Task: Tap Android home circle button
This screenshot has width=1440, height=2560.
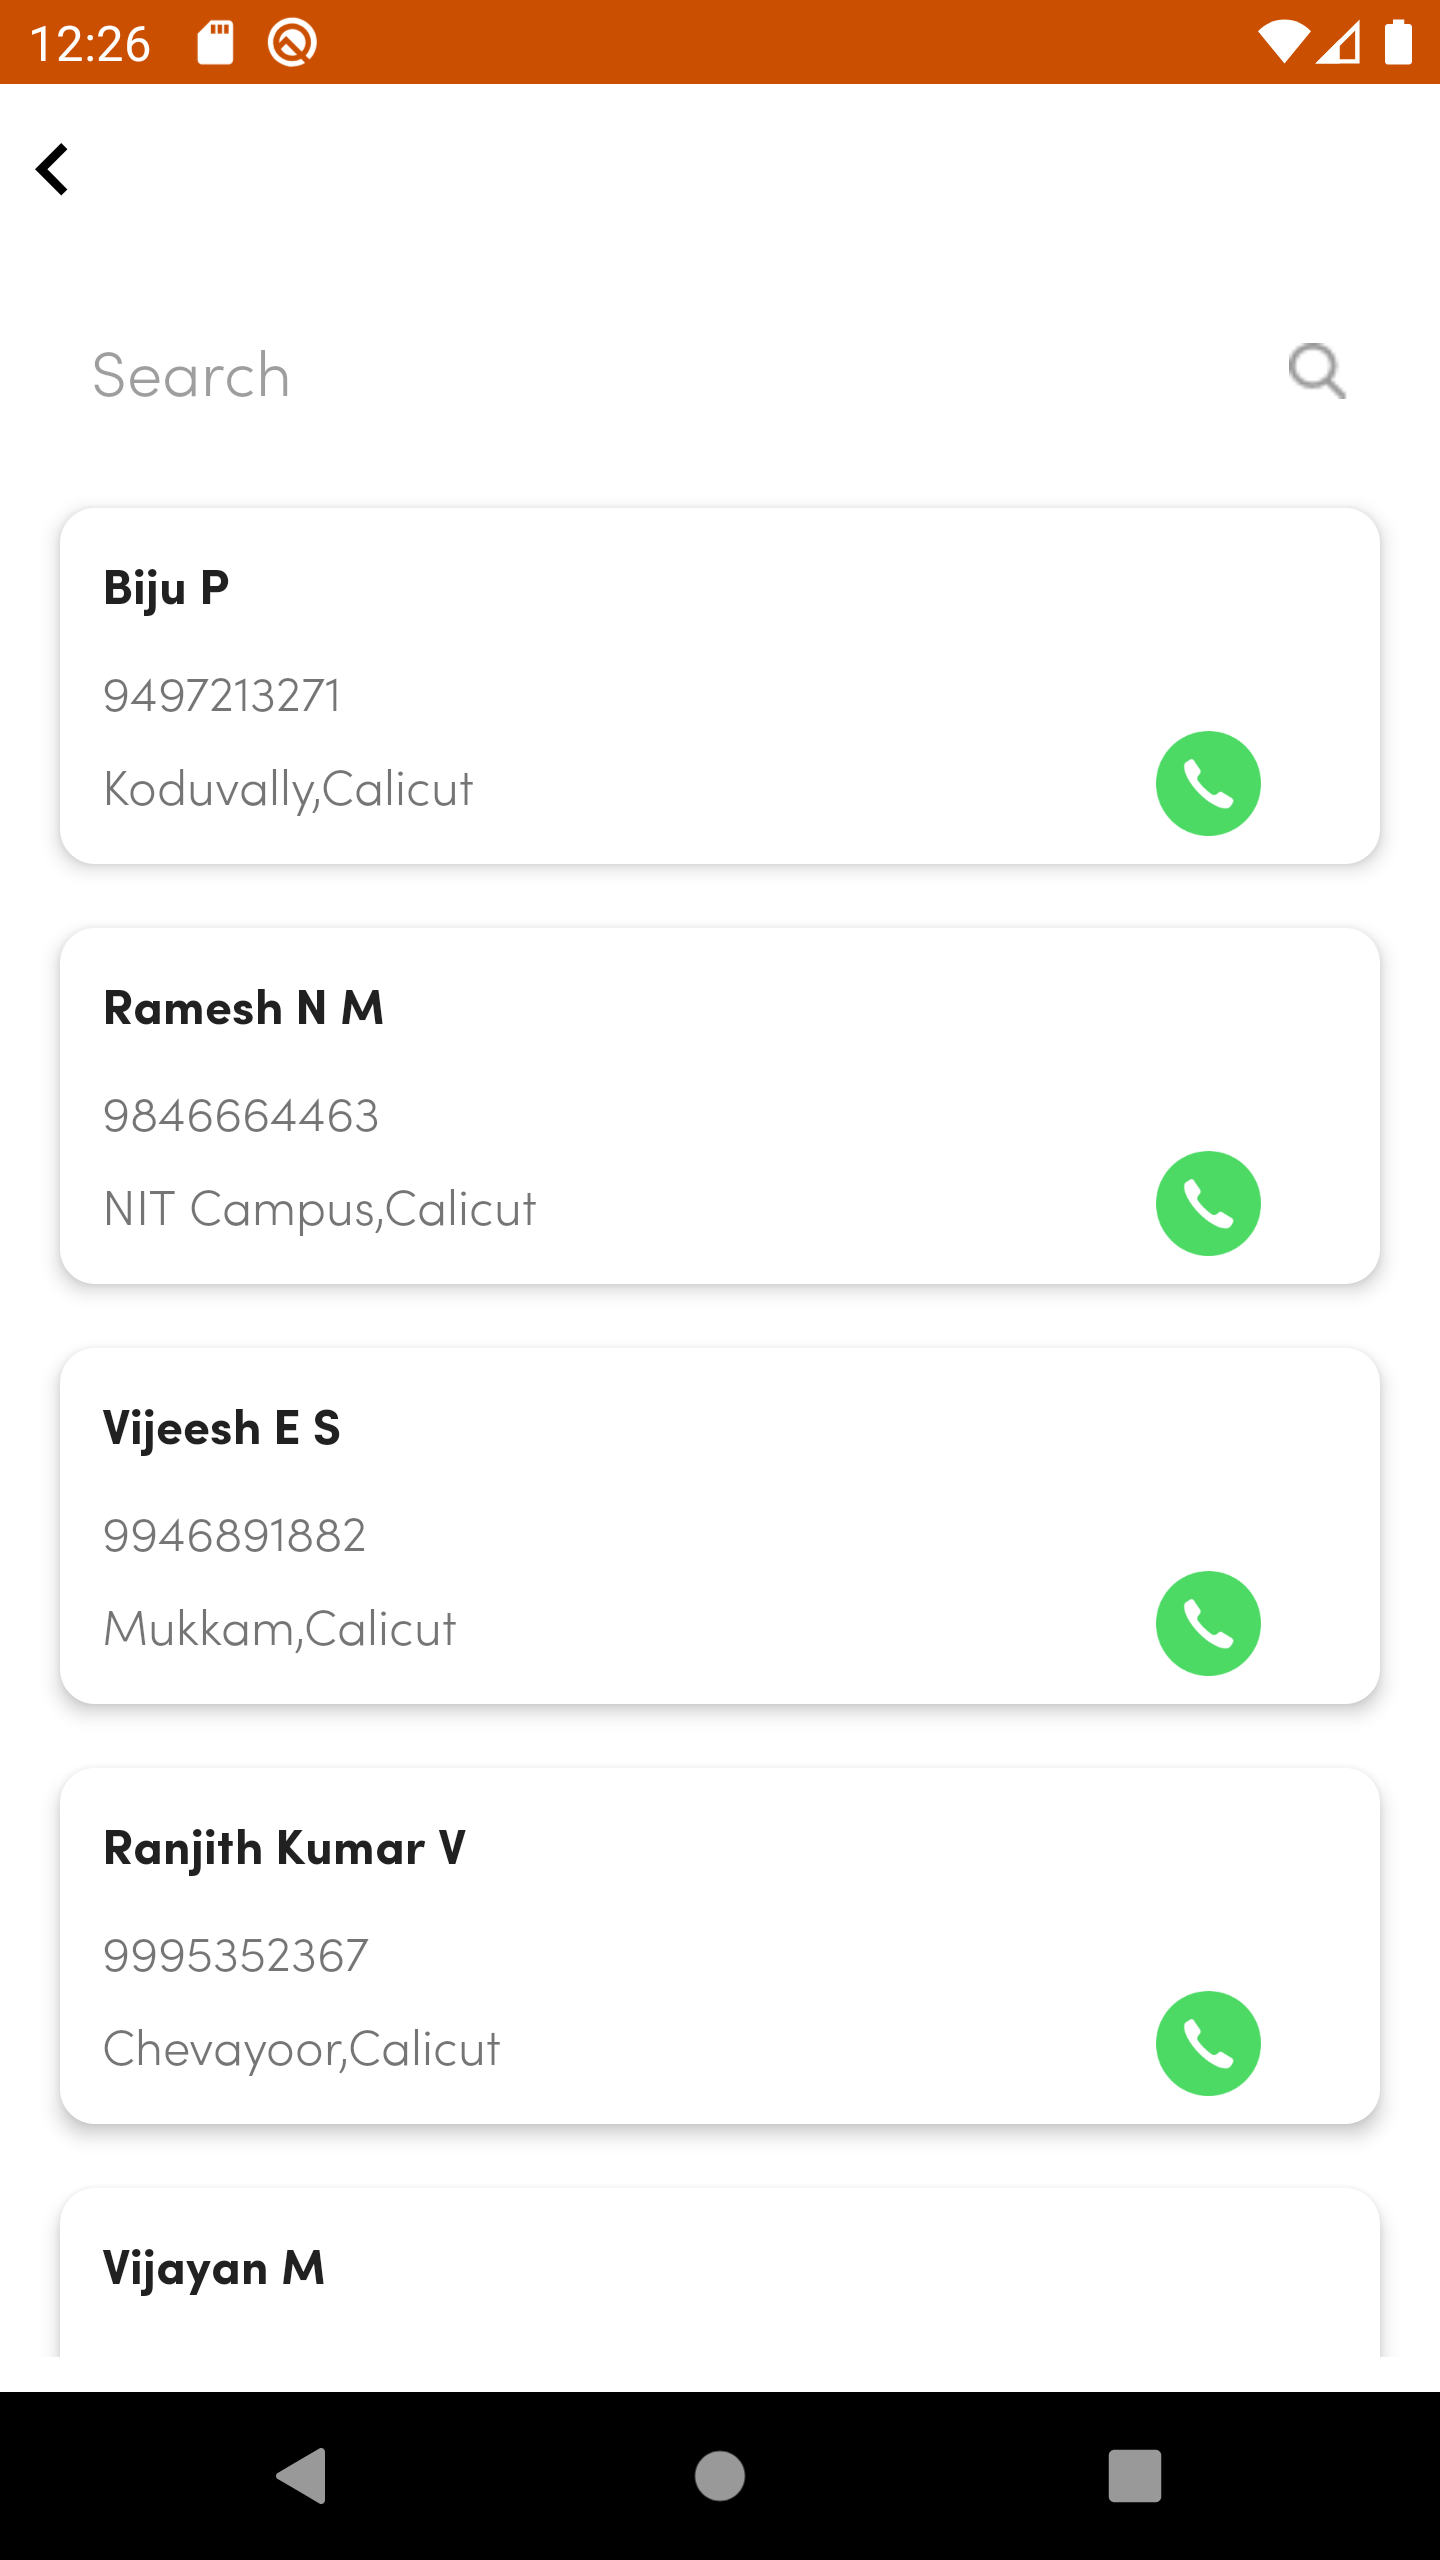Action: 720,2476
